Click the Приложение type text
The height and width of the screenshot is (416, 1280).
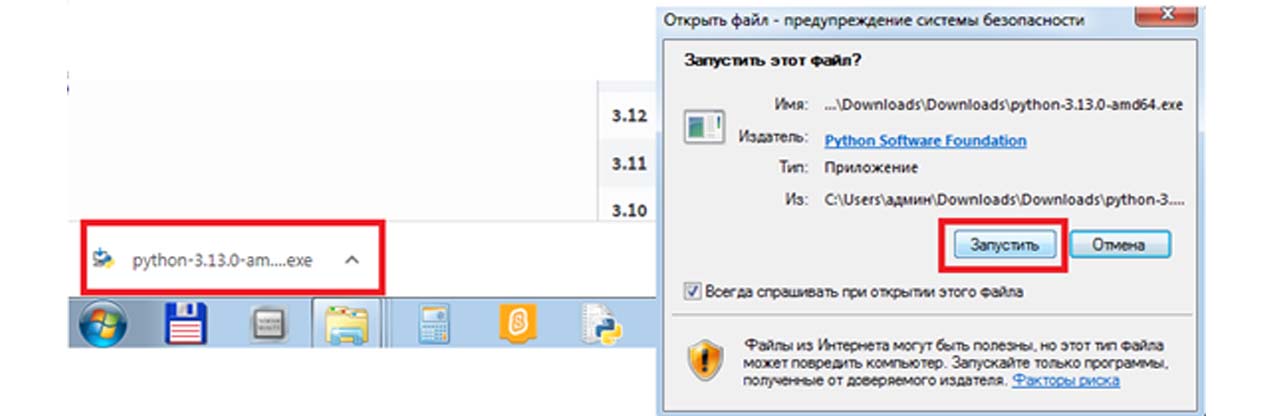tap(871, 168)
